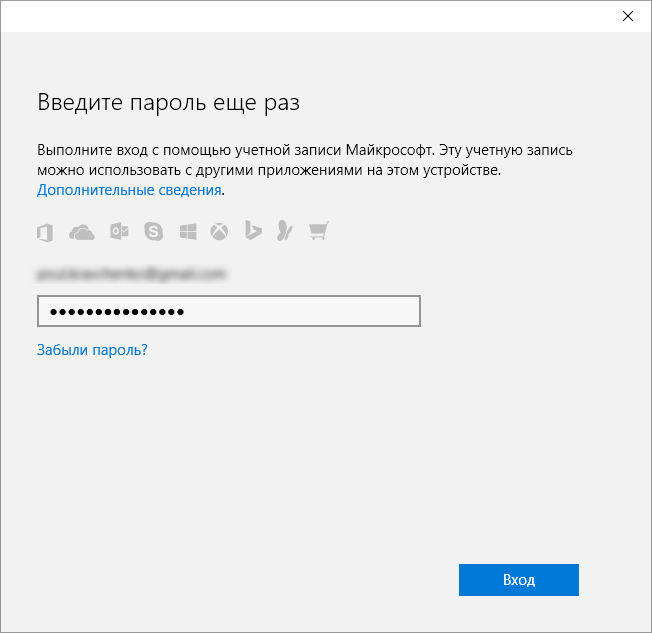This screenshot has width=652, height=633.
Task: Focus the masked password input field
Action: tap(229, 311)
